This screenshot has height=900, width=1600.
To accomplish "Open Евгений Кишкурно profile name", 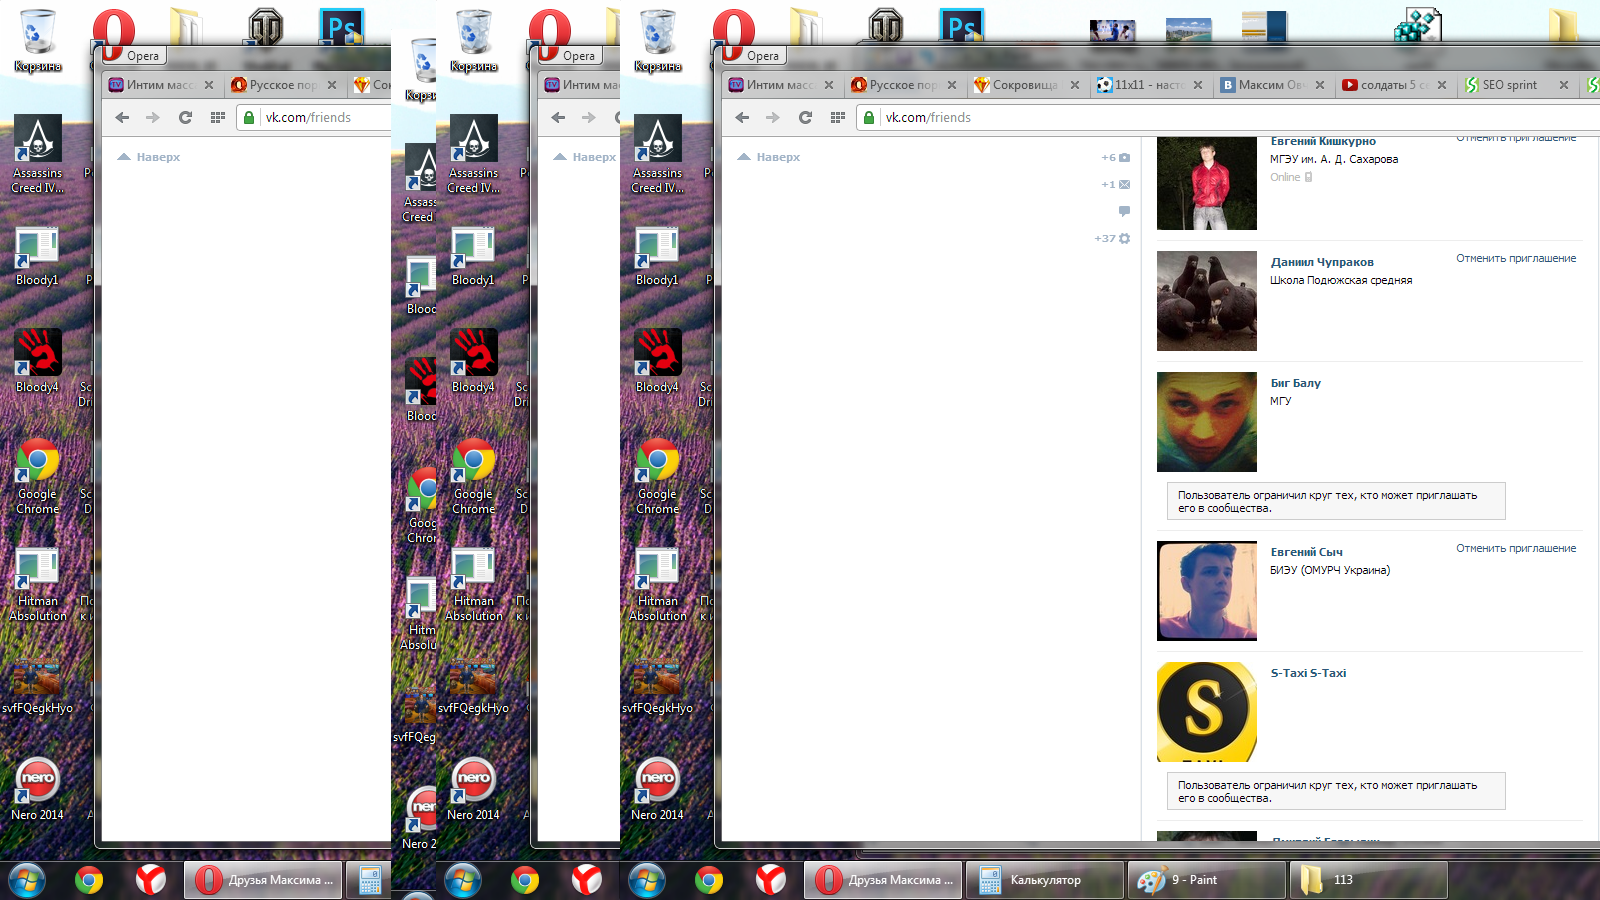I will [1323, 142].
